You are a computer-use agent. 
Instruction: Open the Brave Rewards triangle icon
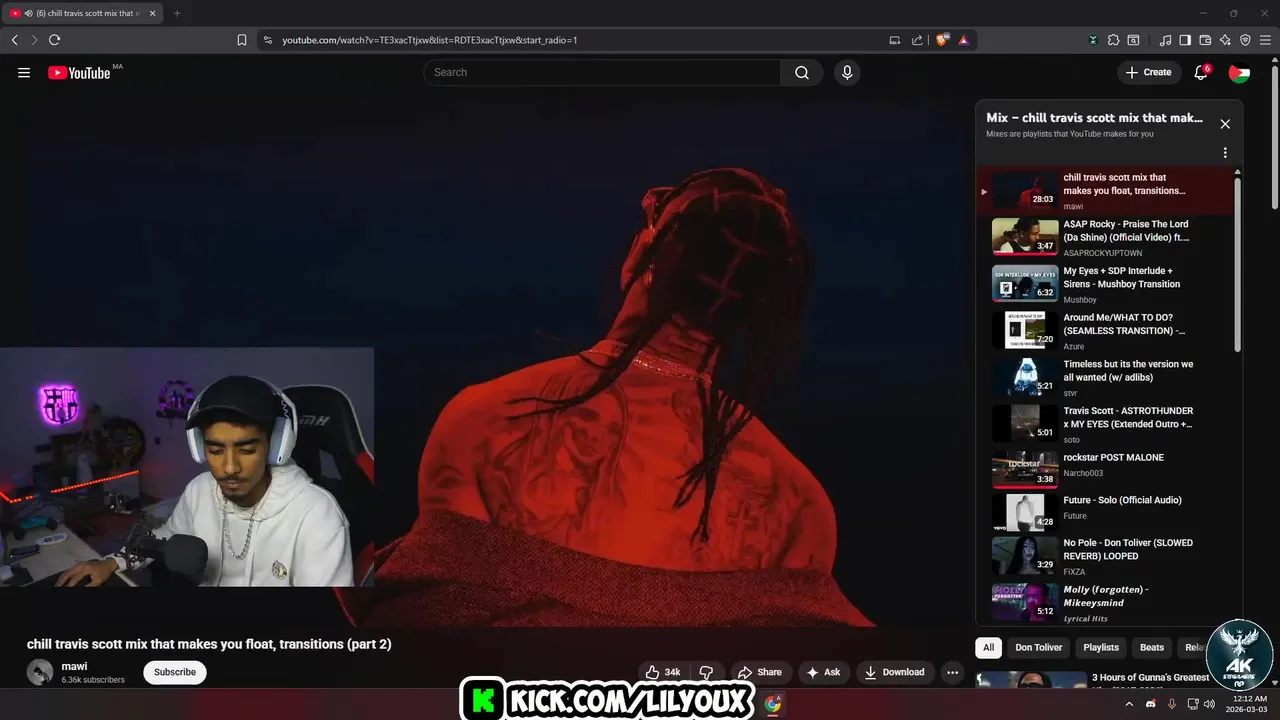(964, 40)
